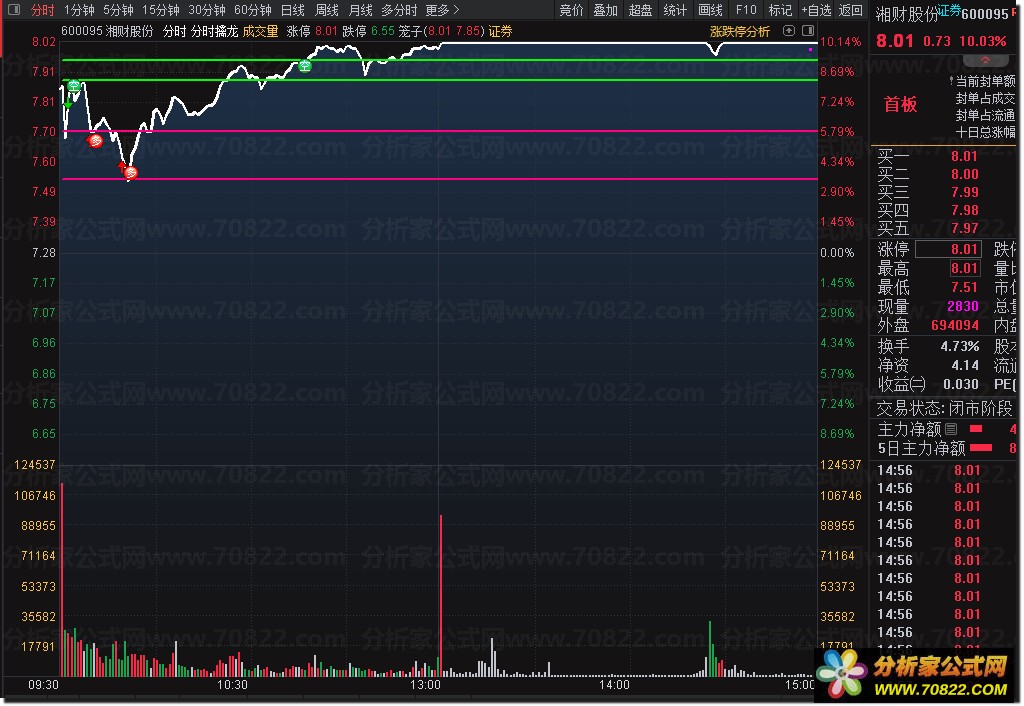
Task: Switch to the 15分钟 chart
Action: 161,10
